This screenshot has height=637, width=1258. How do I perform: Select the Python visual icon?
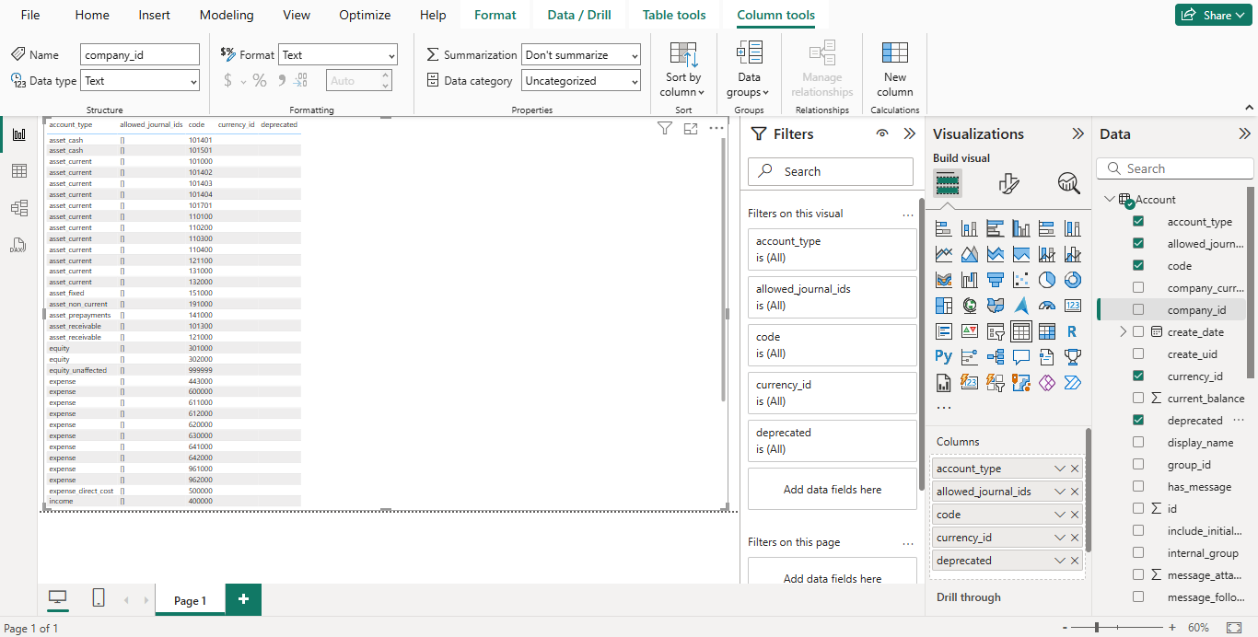point(943,356)
